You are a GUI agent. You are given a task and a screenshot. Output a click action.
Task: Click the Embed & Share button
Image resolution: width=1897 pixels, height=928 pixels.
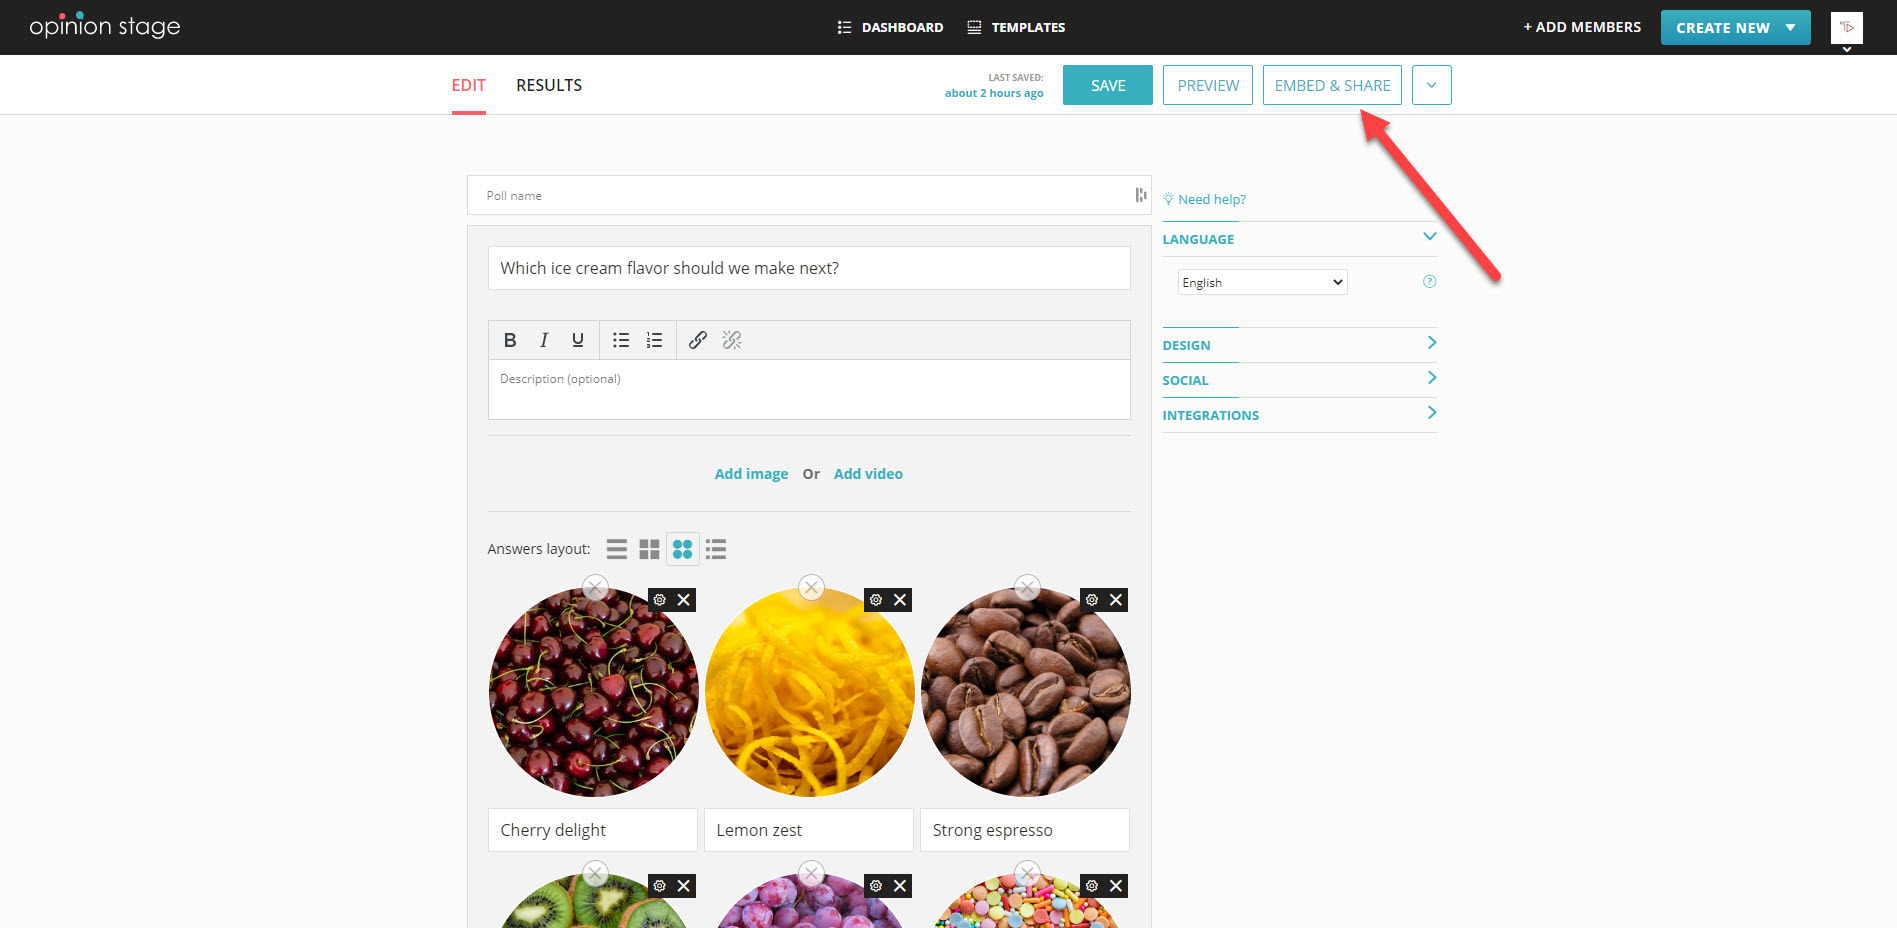click(1332, 85)
